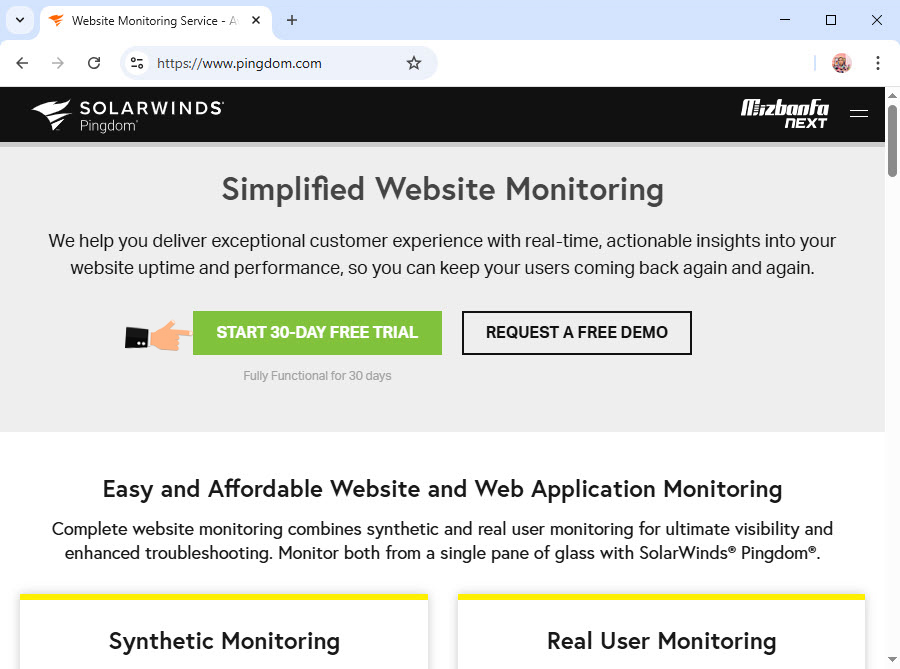Click 'Fully Functional for 30 days' text
900x669 pixels.
click(x=317, y=376)
